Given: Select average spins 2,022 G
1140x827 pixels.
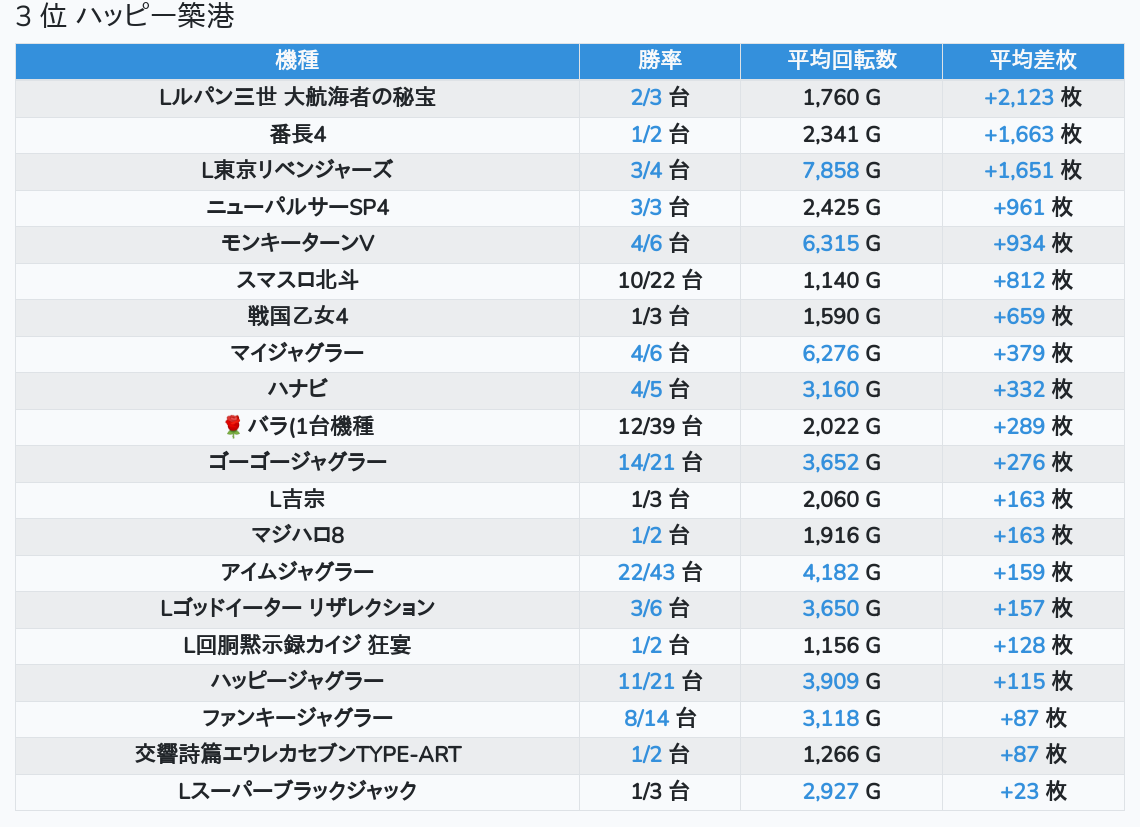Looking at the screenshot, I should pos(842,426).
